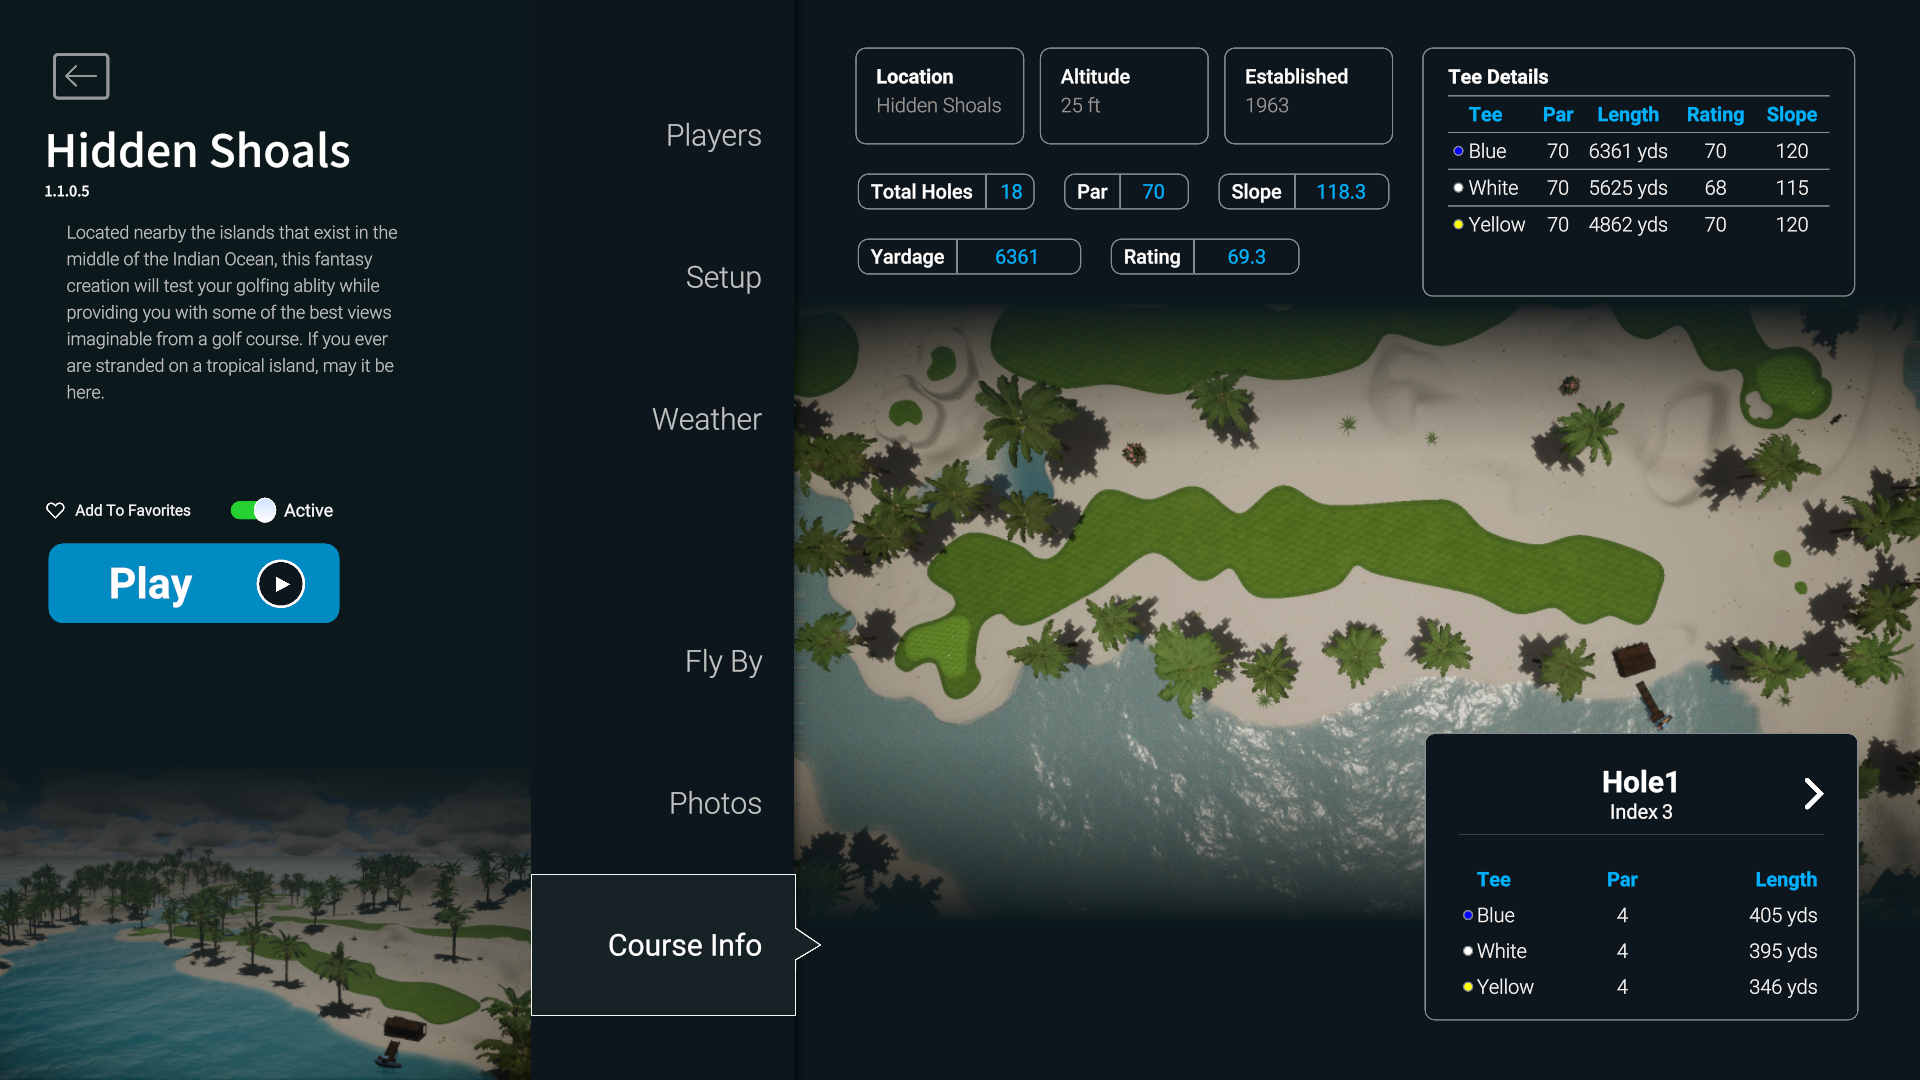This screenshot has height=1080, width=1920.
Task: Click Yellow tee dot in Tee Details
Action: [1458, 225]
